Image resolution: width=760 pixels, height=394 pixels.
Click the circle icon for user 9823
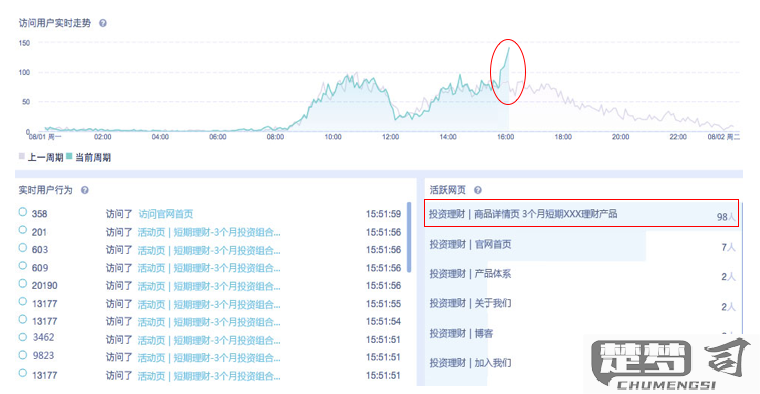(22, 355)
